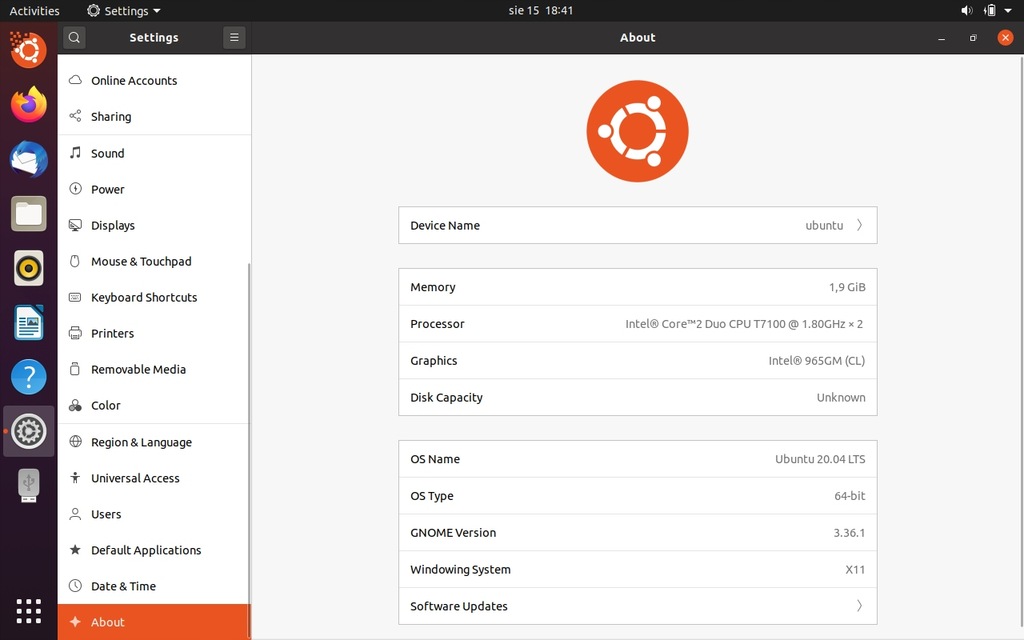Viewport: 1024px width, 640px height.
Task: Click the Online Accounts cloud icon
Action: point(76,80)
